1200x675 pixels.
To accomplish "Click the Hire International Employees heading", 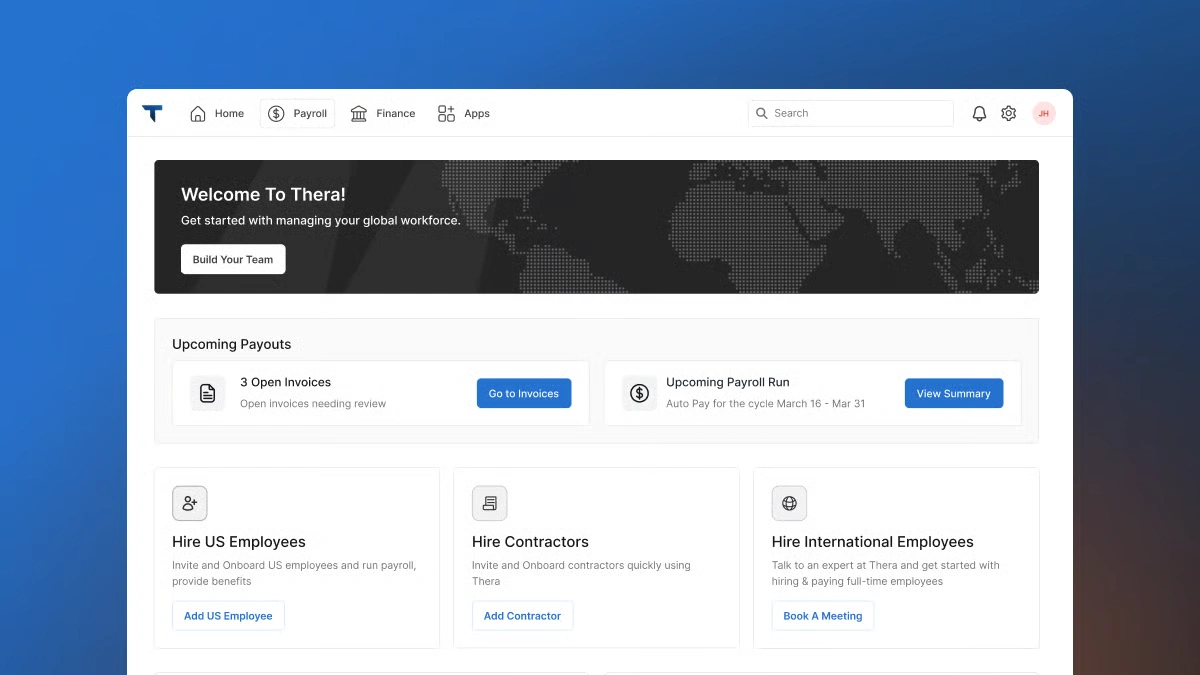I will [873, 542].
